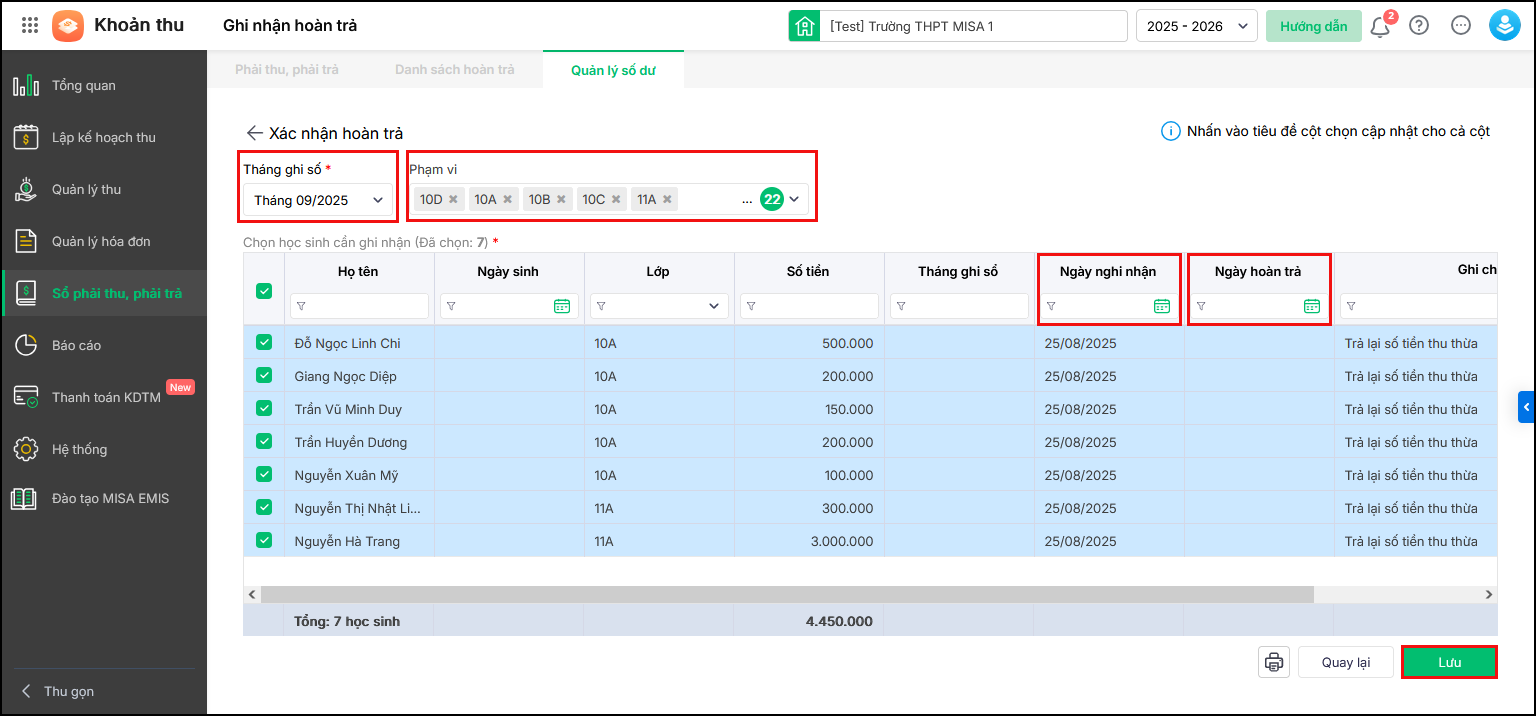The width and height of the screenshot is (1536, 716).
Task: Open calendar picker in Ngày hoàn trả filter
Action: coord(1312,306)
